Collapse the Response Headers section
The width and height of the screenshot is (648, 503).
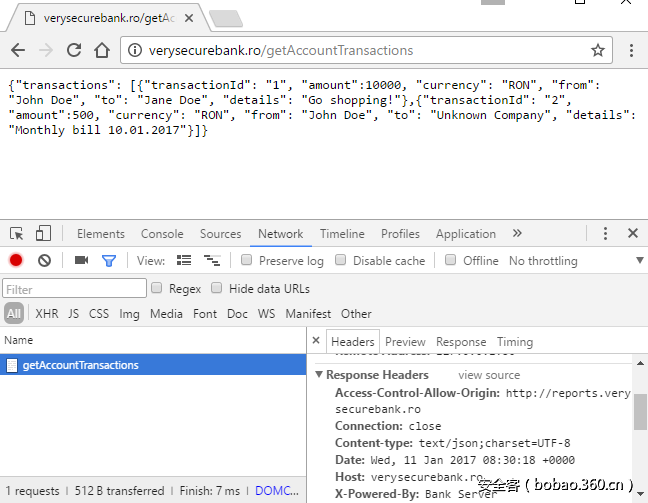319,375
